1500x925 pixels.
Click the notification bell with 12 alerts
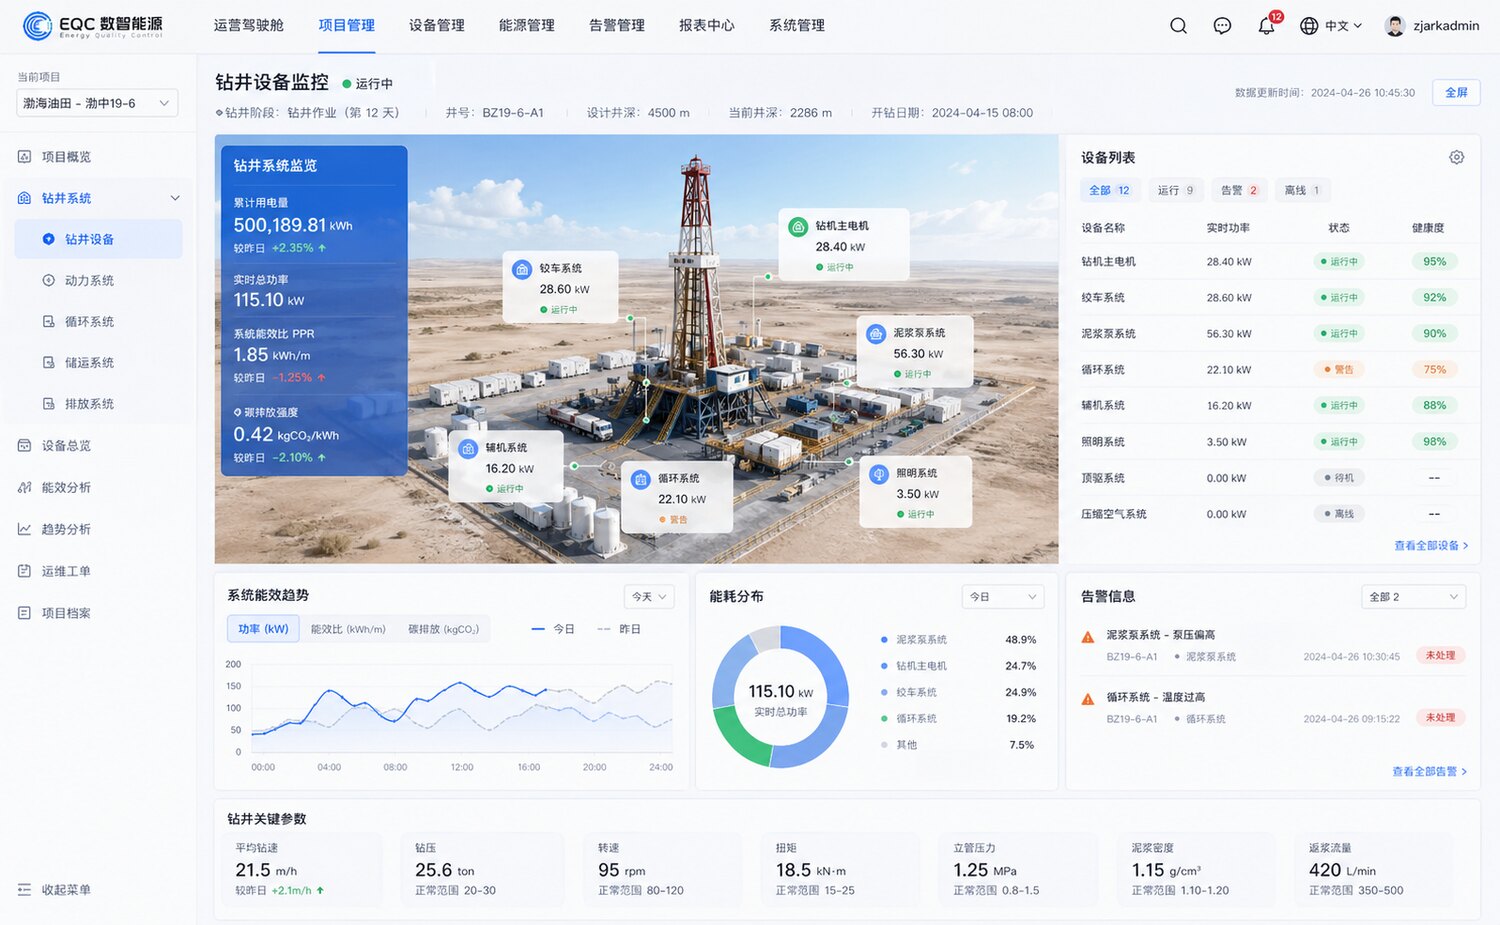point(1265,25)
